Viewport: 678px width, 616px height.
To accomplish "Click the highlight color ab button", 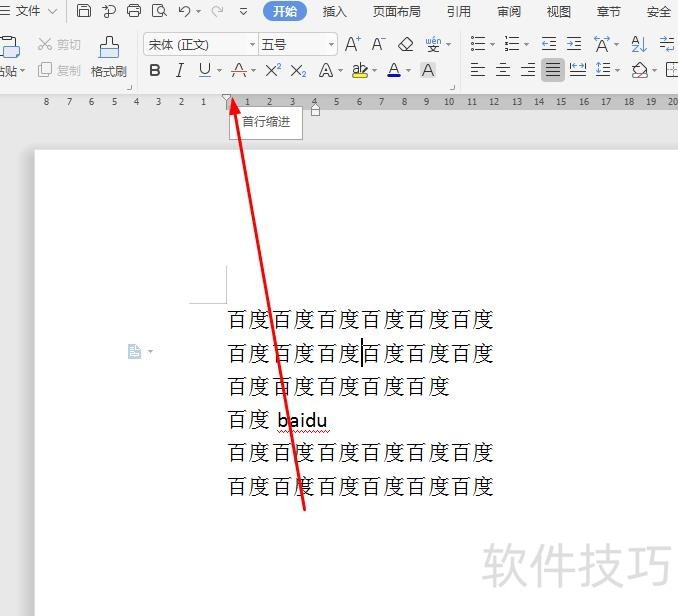I will point(360,70).
